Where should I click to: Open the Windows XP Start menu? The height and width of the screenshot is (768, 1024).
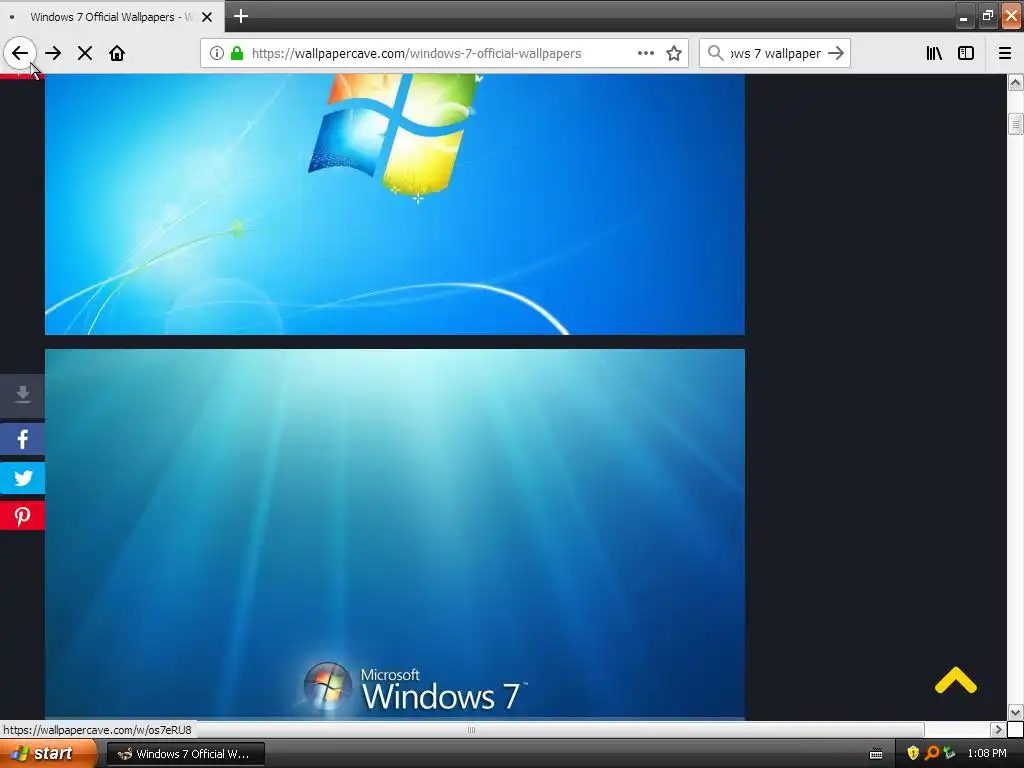tap(48, 754)
